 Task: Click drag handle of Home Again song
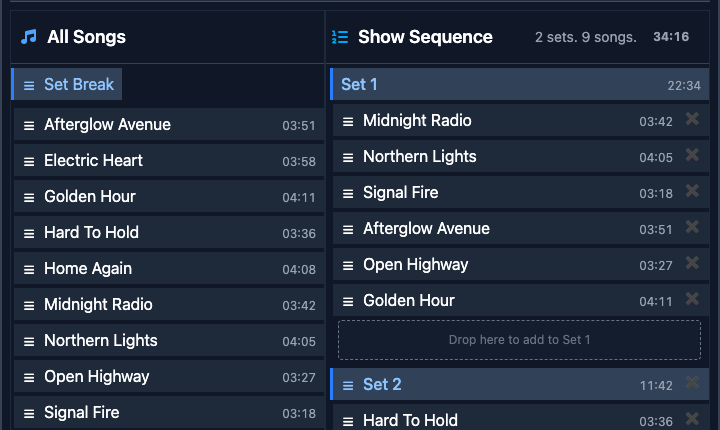tap(29, 269)
